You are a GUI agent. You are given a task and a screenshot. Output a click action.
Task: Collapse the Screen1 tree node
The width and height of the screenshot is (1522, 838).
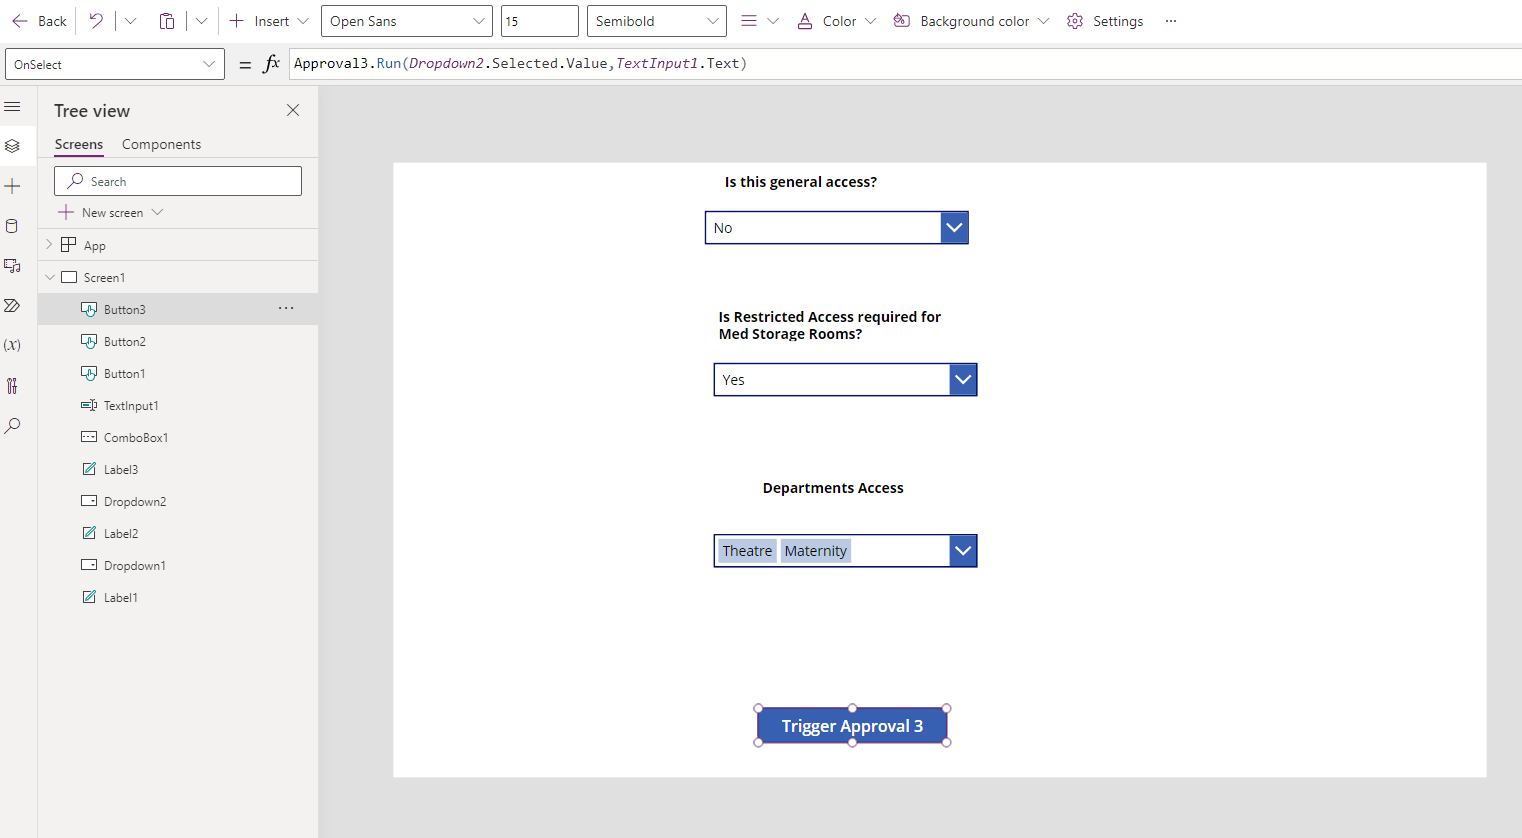50,277
